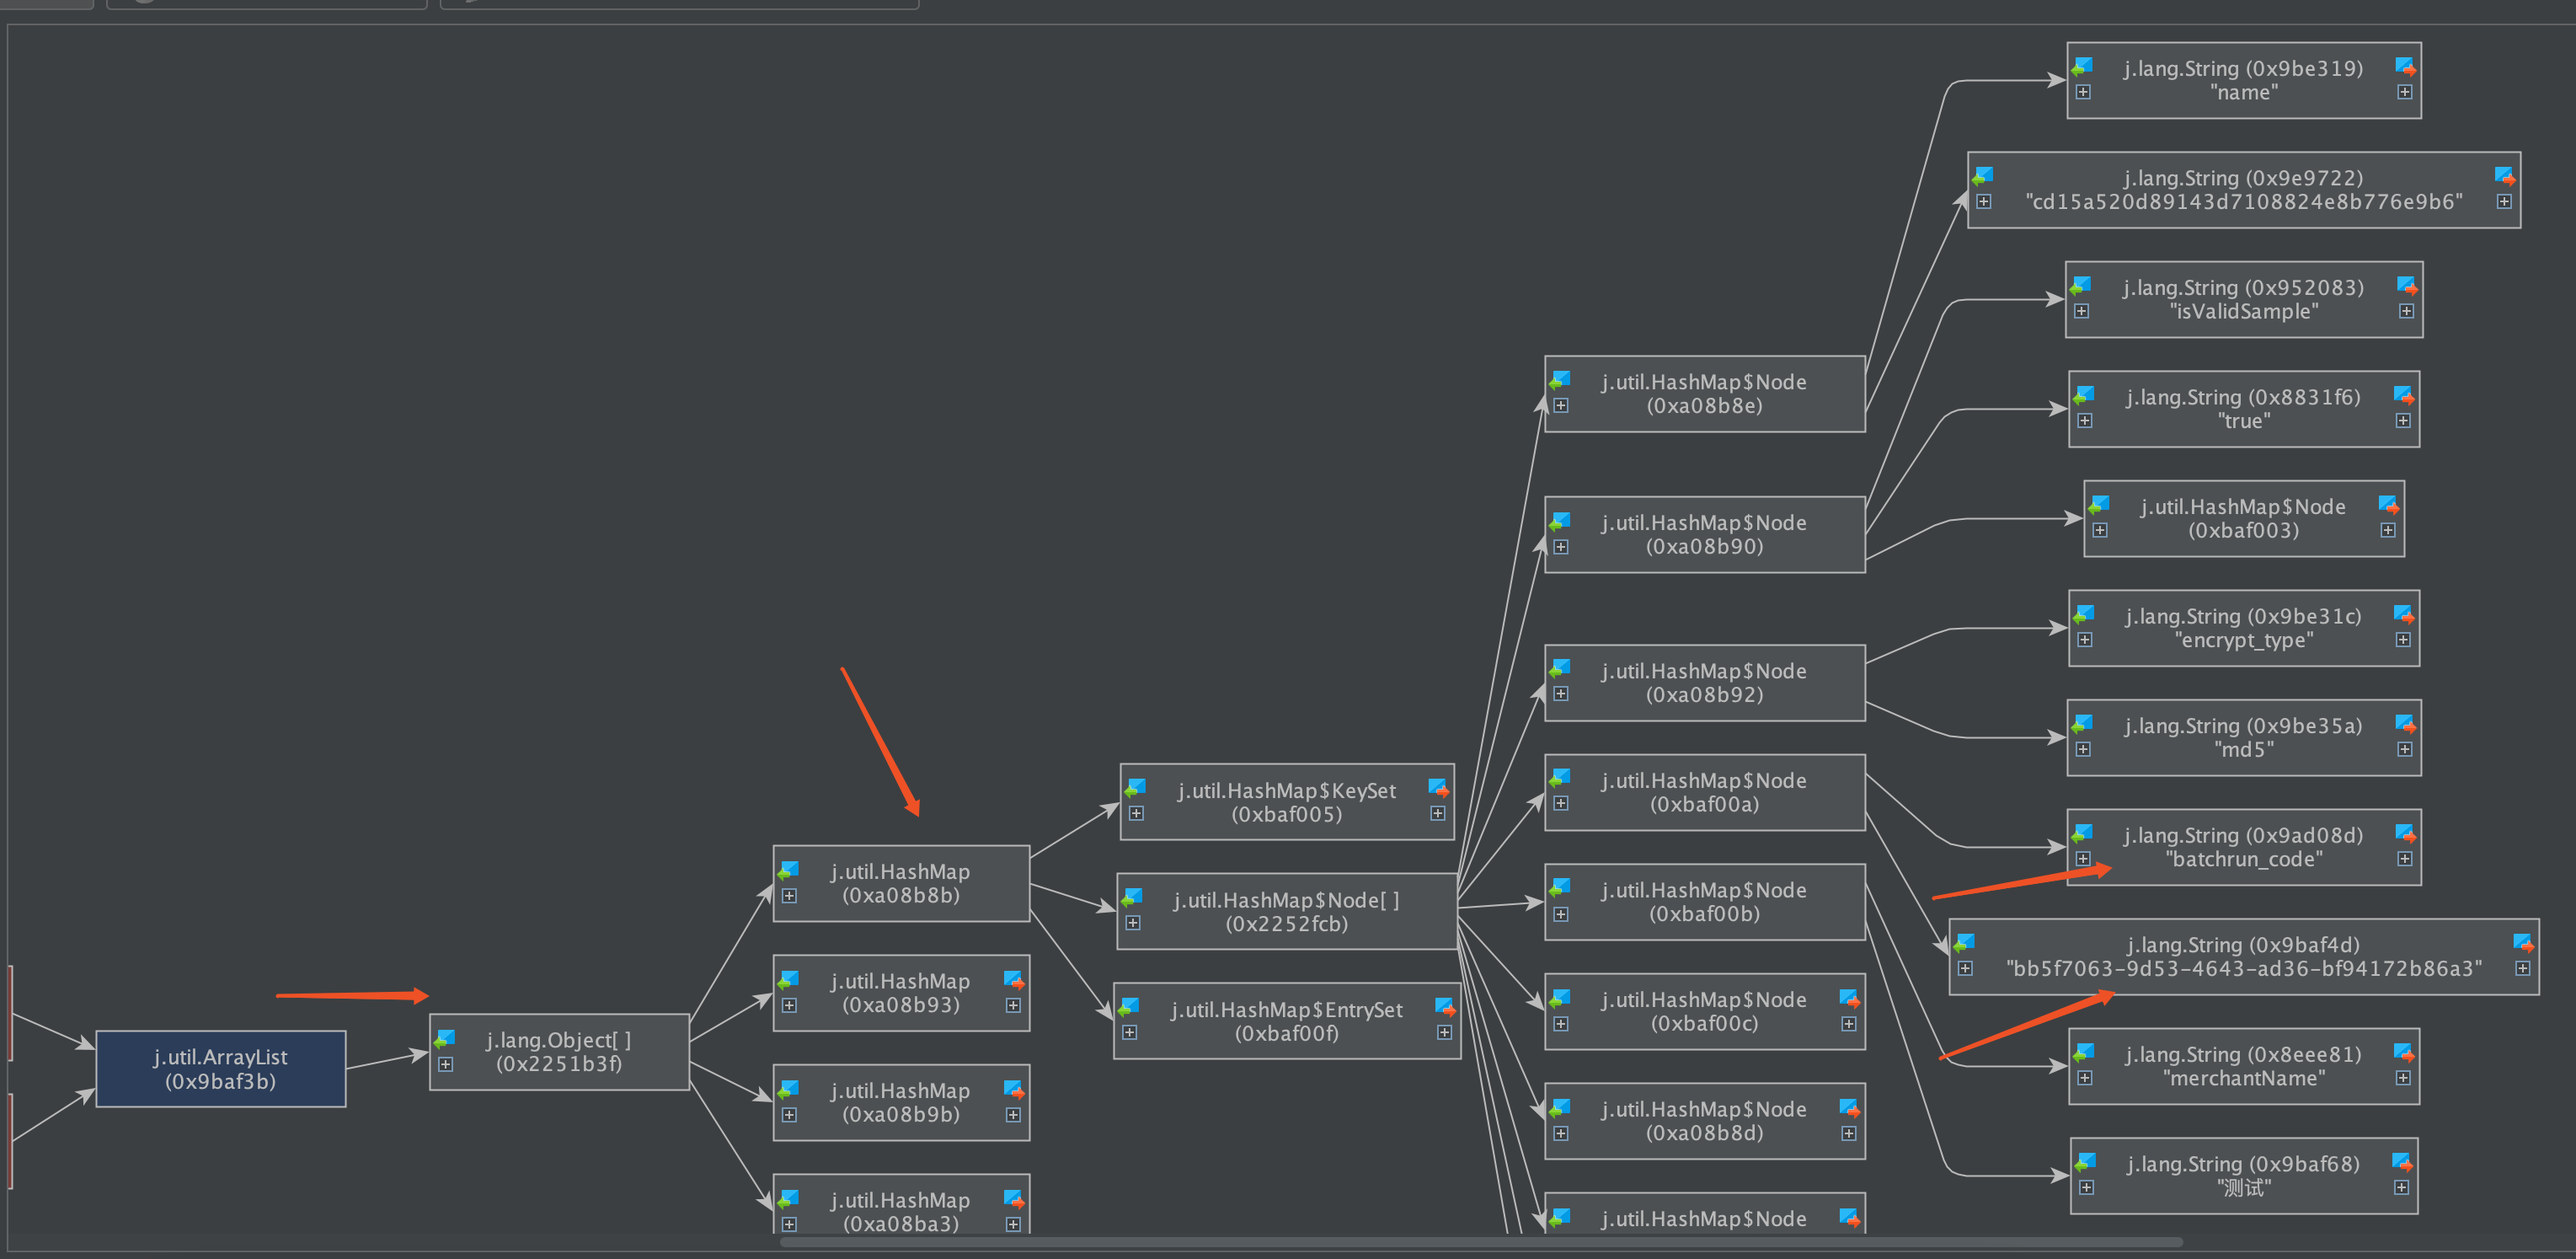
Task: Select string value "merchantName"
Action: tap(2244, 1078)
